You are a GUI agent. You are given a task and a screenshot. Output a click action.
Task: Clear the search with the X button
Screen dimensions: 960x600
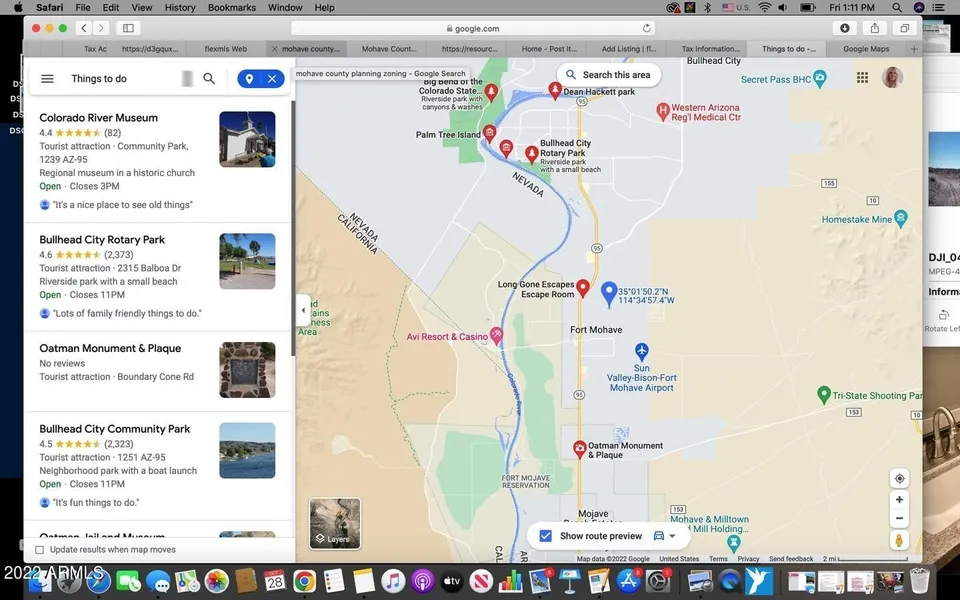pos(272,79)
